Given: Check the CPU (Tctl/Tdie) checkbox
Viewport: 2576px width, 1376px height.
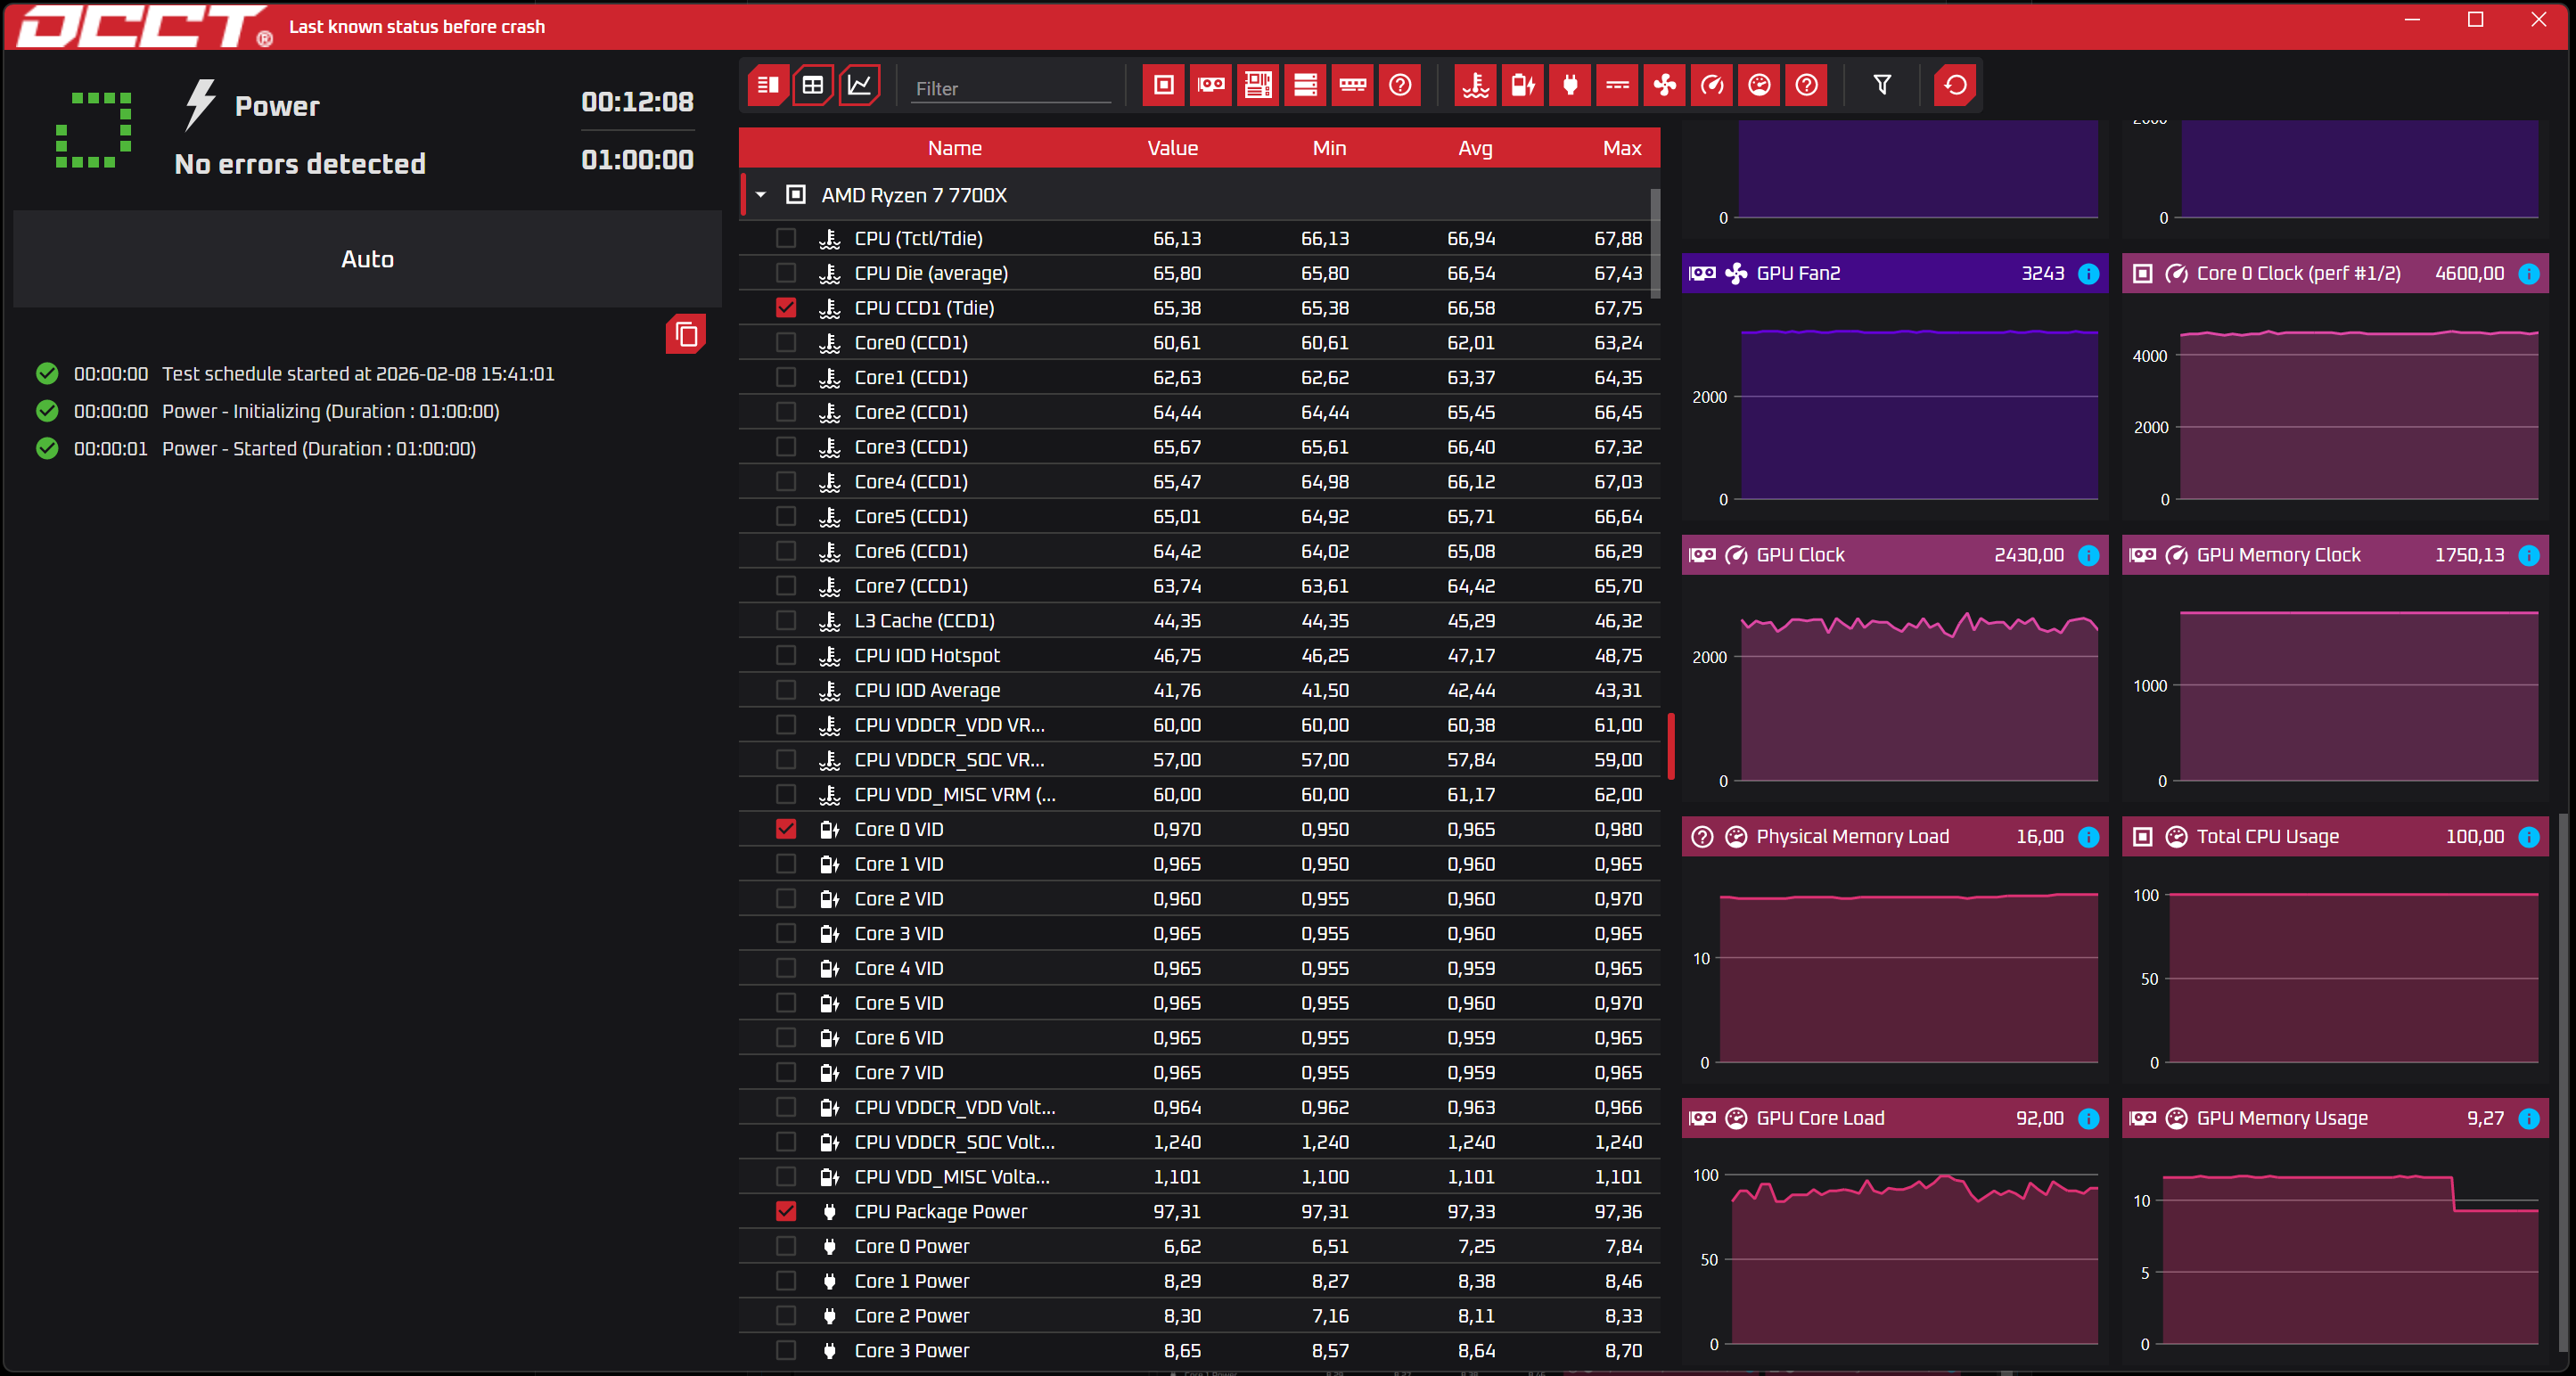Looking at the screenshot, I should (x=786, y=238).
